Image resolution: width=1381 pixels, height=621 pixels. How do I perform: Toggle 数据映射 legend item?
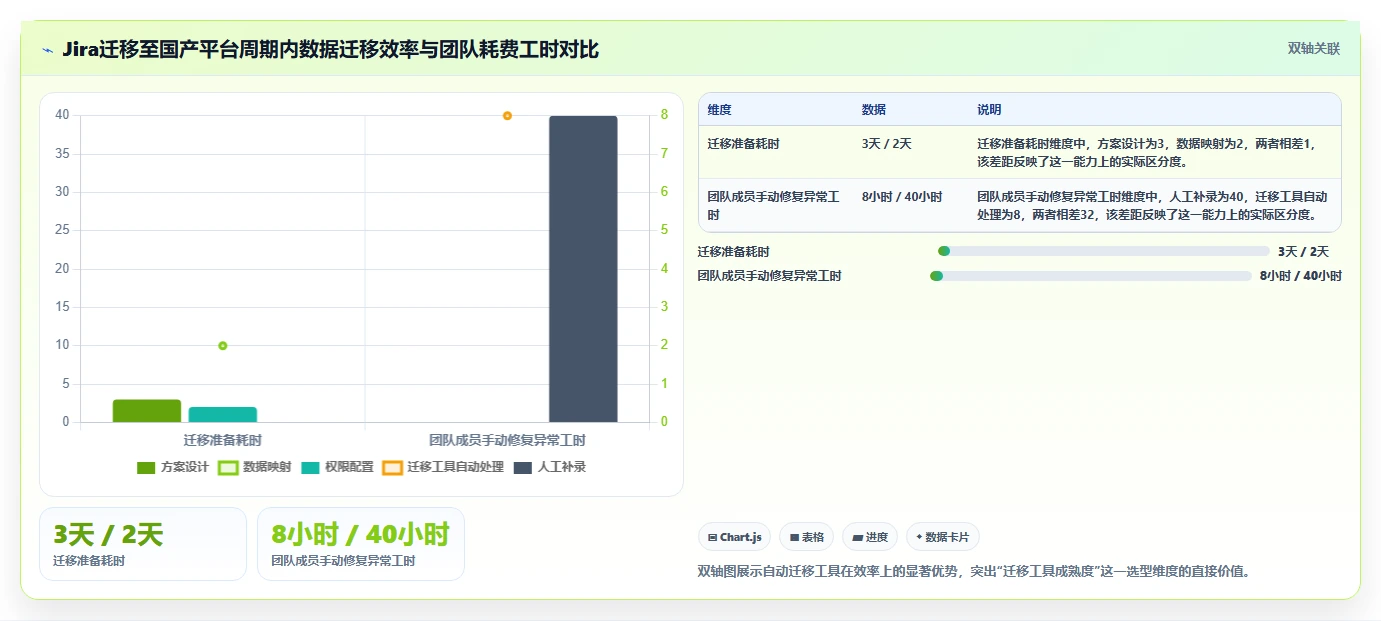(x=255, y=467)
